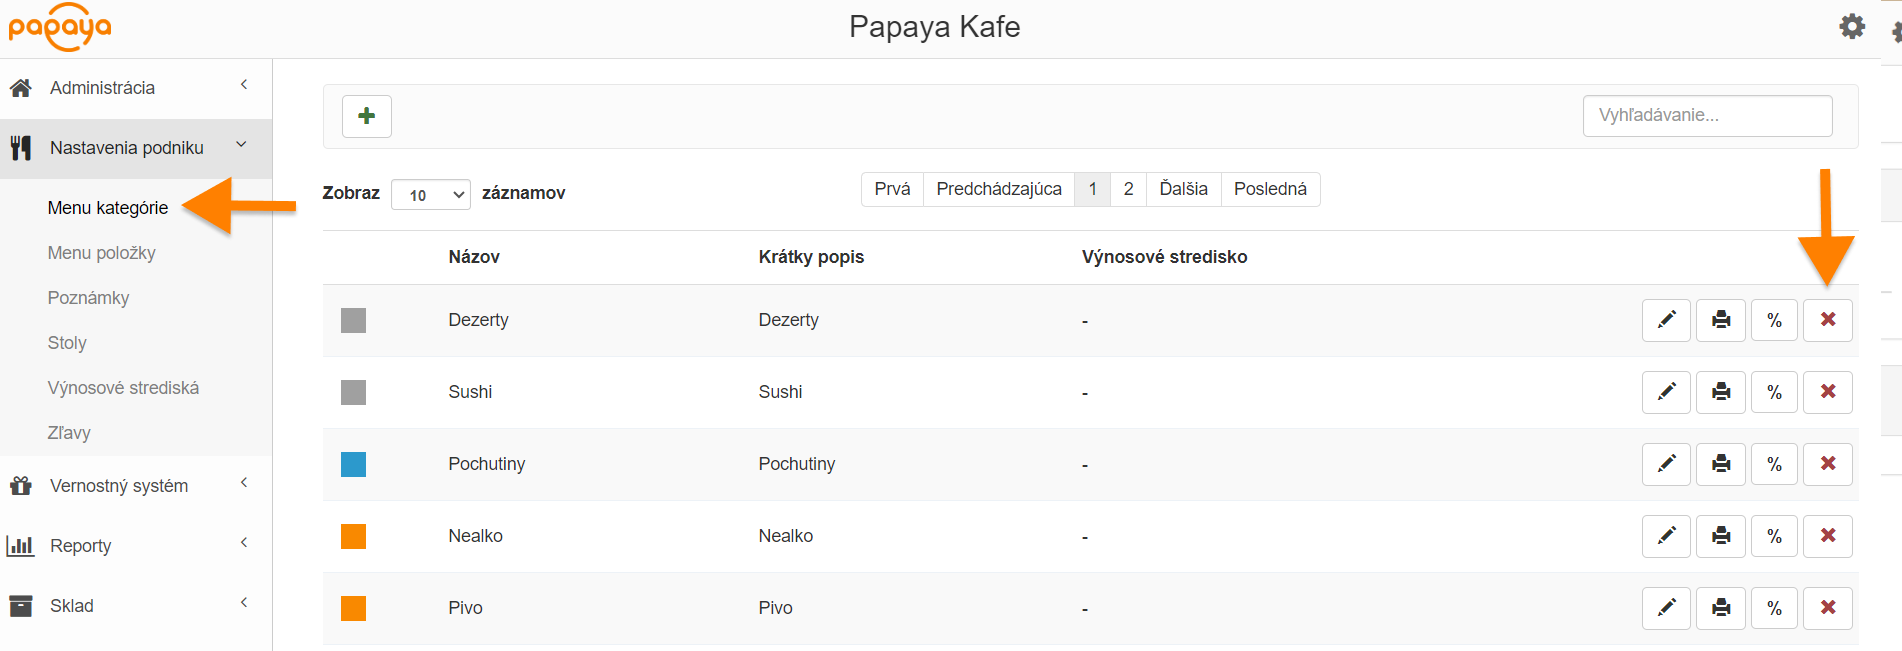Click the Vyhľadávanie search field
1902x651 pixels.
(x=1707, y=116)
